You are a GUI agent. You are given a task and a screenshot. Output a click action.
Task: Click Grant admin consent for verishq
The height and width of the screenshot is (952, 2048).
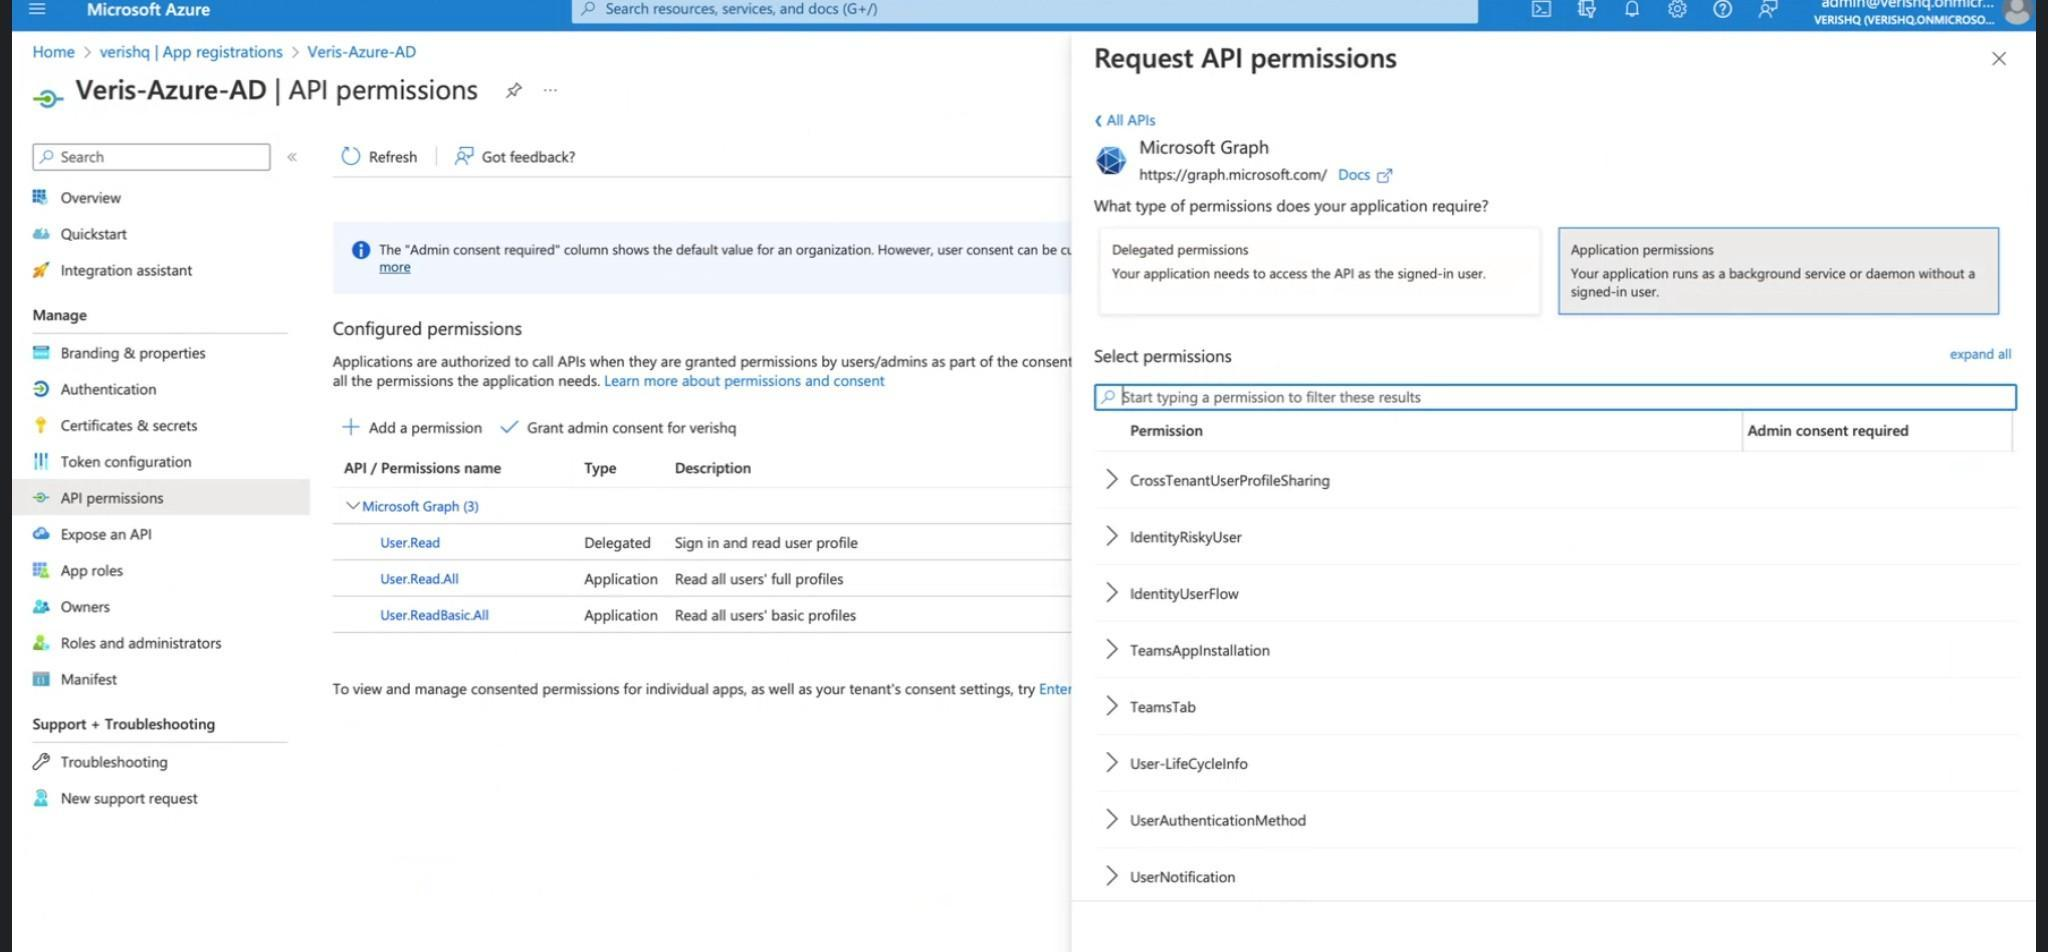click(x=630, y=428)
